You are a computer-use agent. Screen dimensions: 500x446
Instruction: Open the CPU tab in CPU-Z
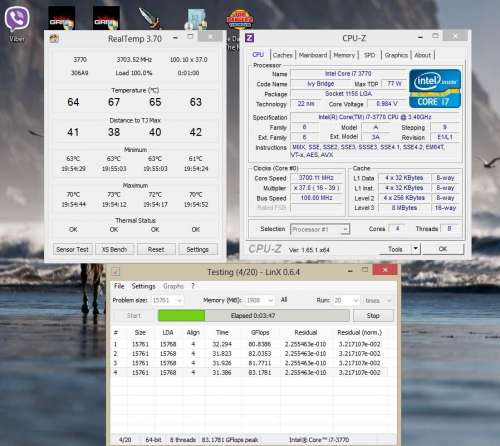[258, 55]
